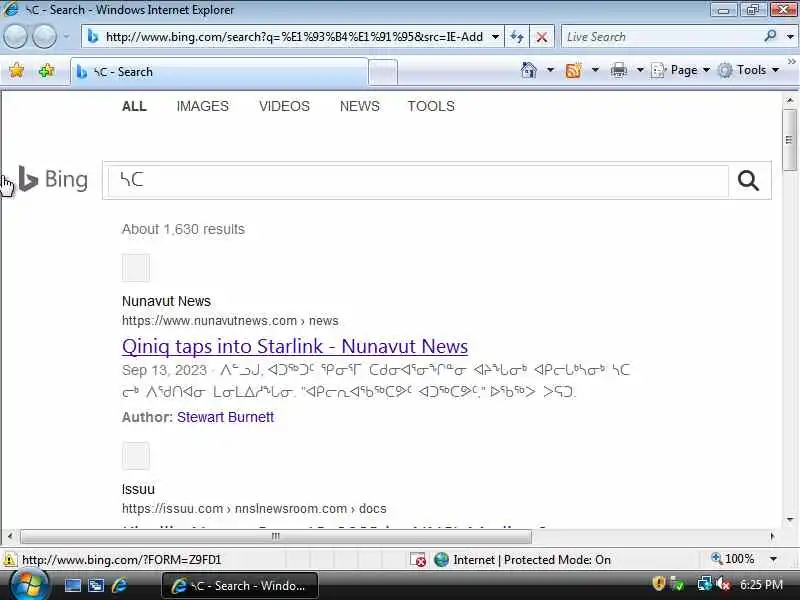
Task: Click the Bing search query box
Action: tap(418, 180)
